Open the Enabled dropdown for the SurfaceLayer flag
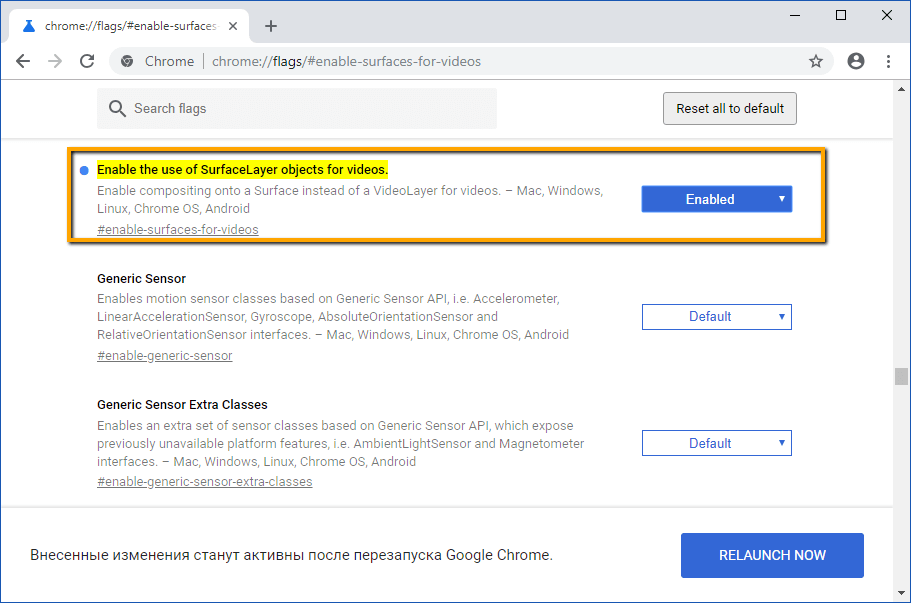The height and width of the screenshot is (603, 911). coord(716,199)
